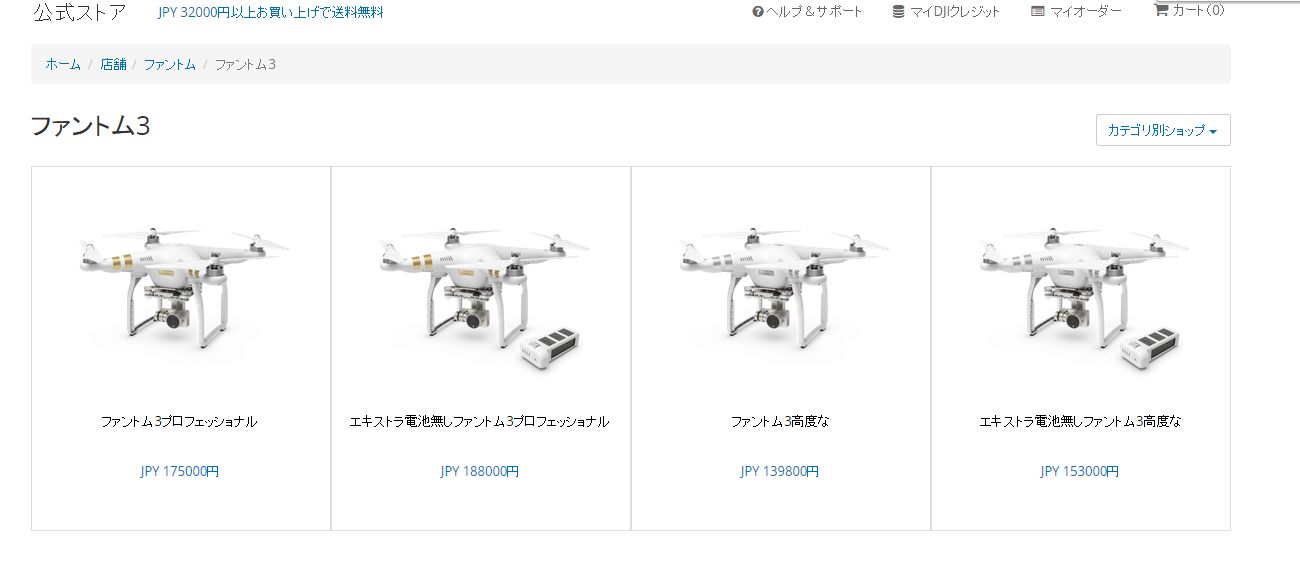This screenshot has width=1300, height=571.
Task: Click the help question-mark icon
Action: click(x=757, y=12)
